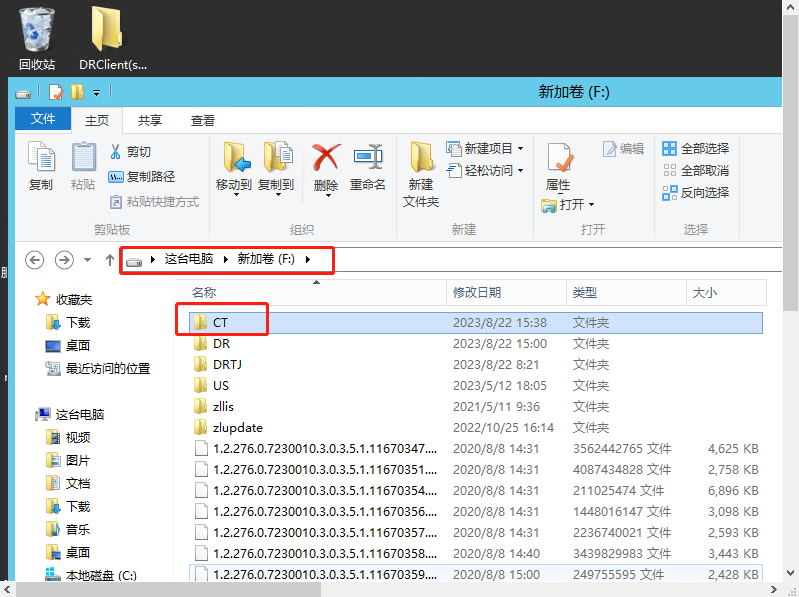Select the CT folder
Viewport: 799px width, 597px height.
(475, 322)
